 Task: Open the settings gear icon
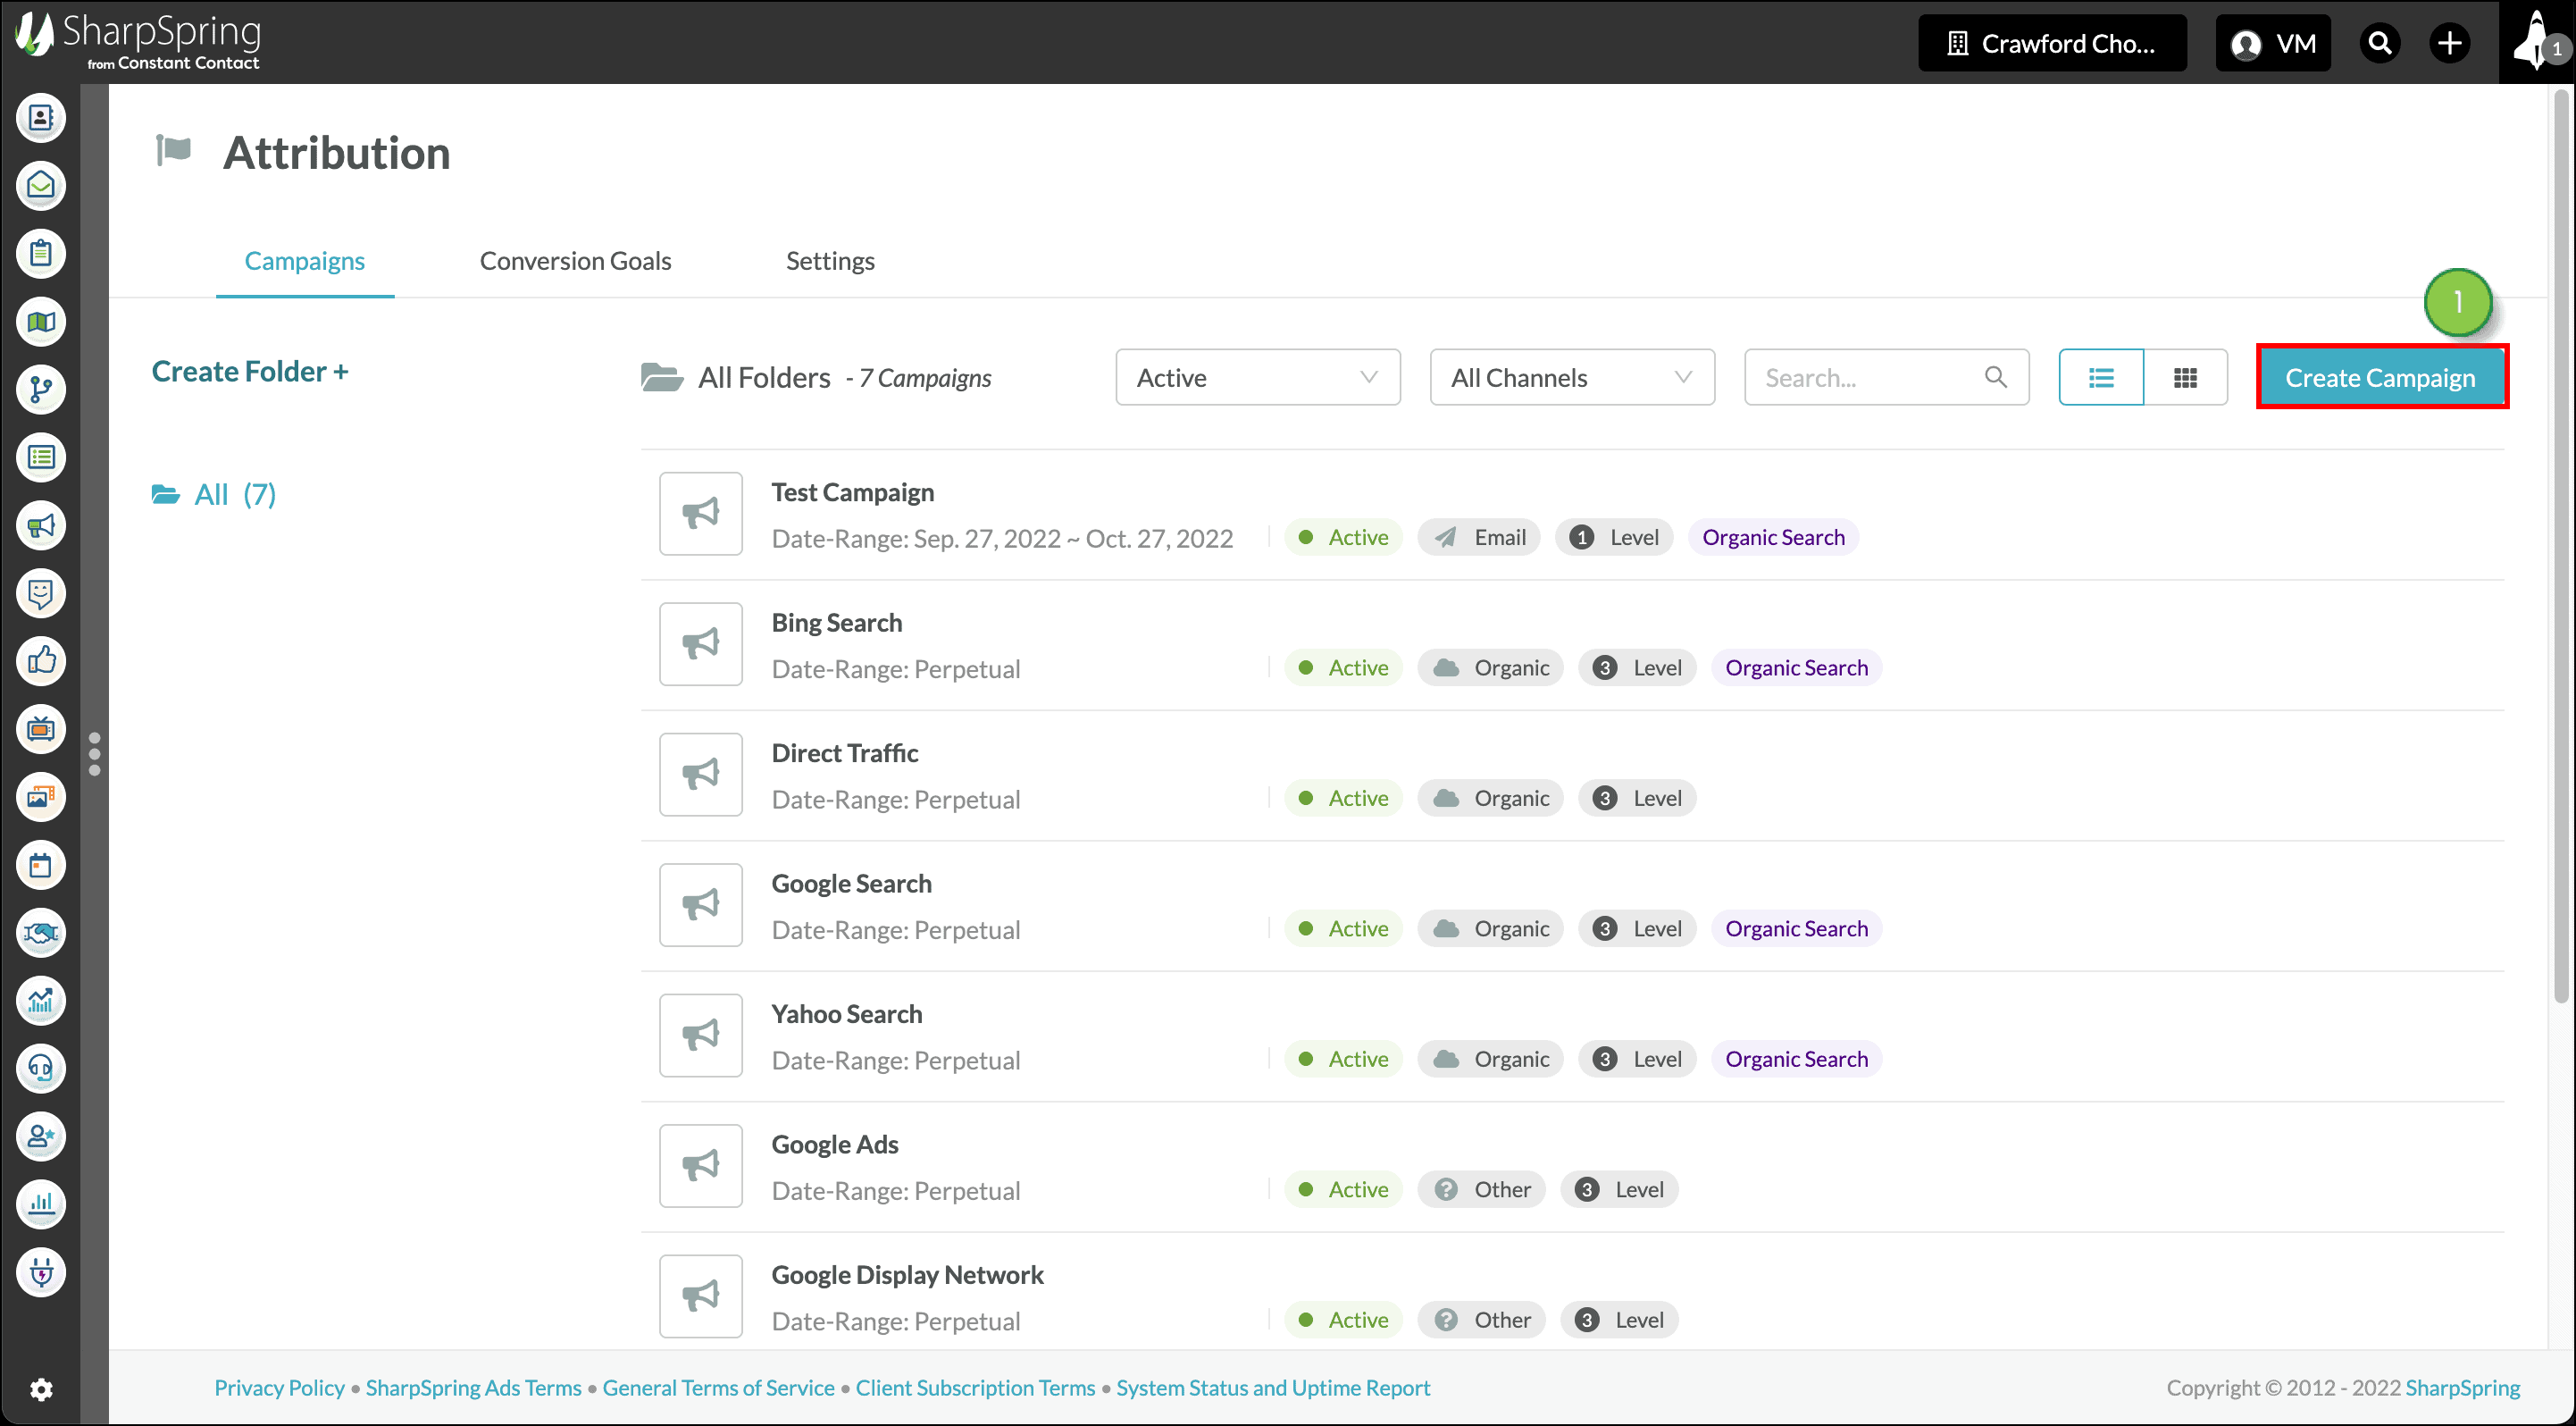[x=41, y=1388]
